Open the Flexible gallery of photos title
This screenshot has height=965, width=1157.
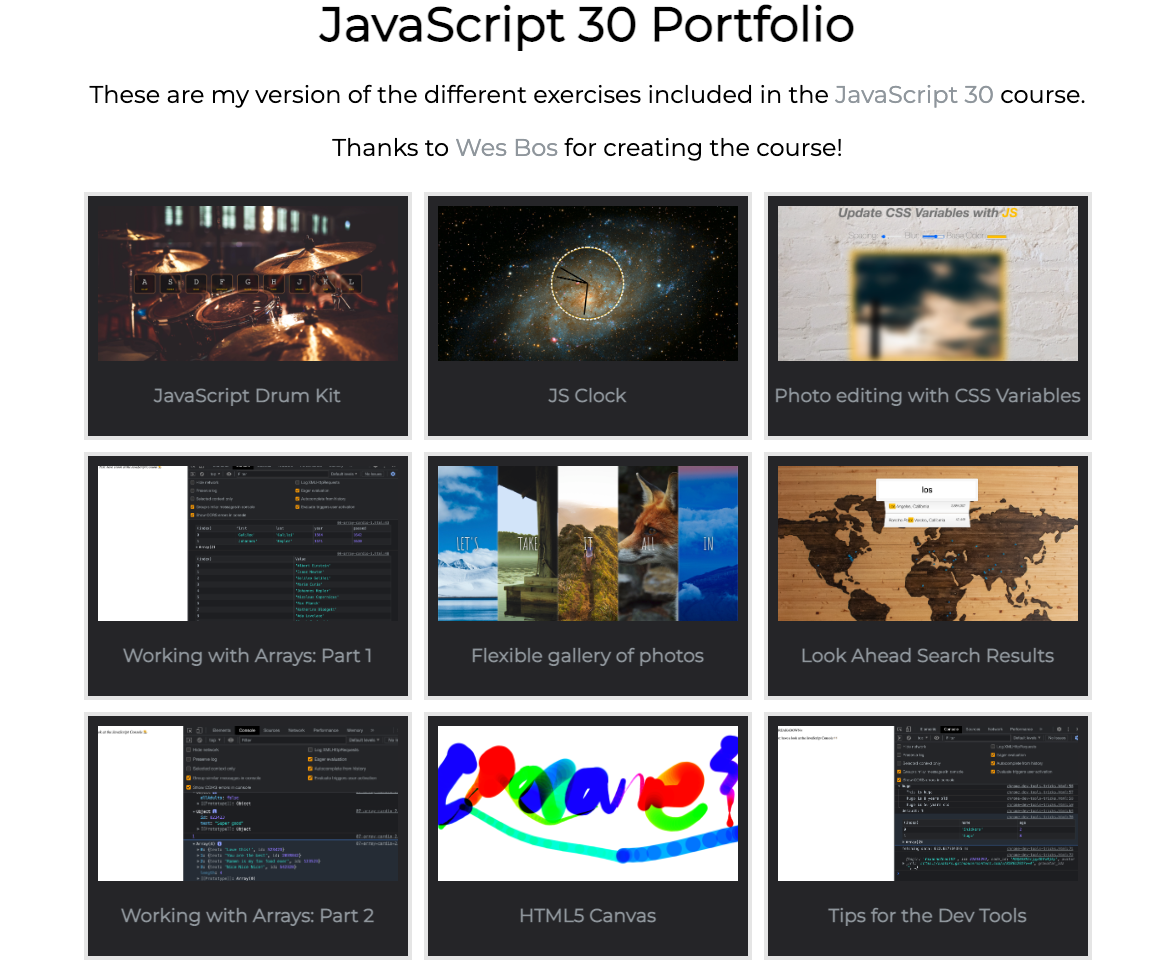[587, 656]
